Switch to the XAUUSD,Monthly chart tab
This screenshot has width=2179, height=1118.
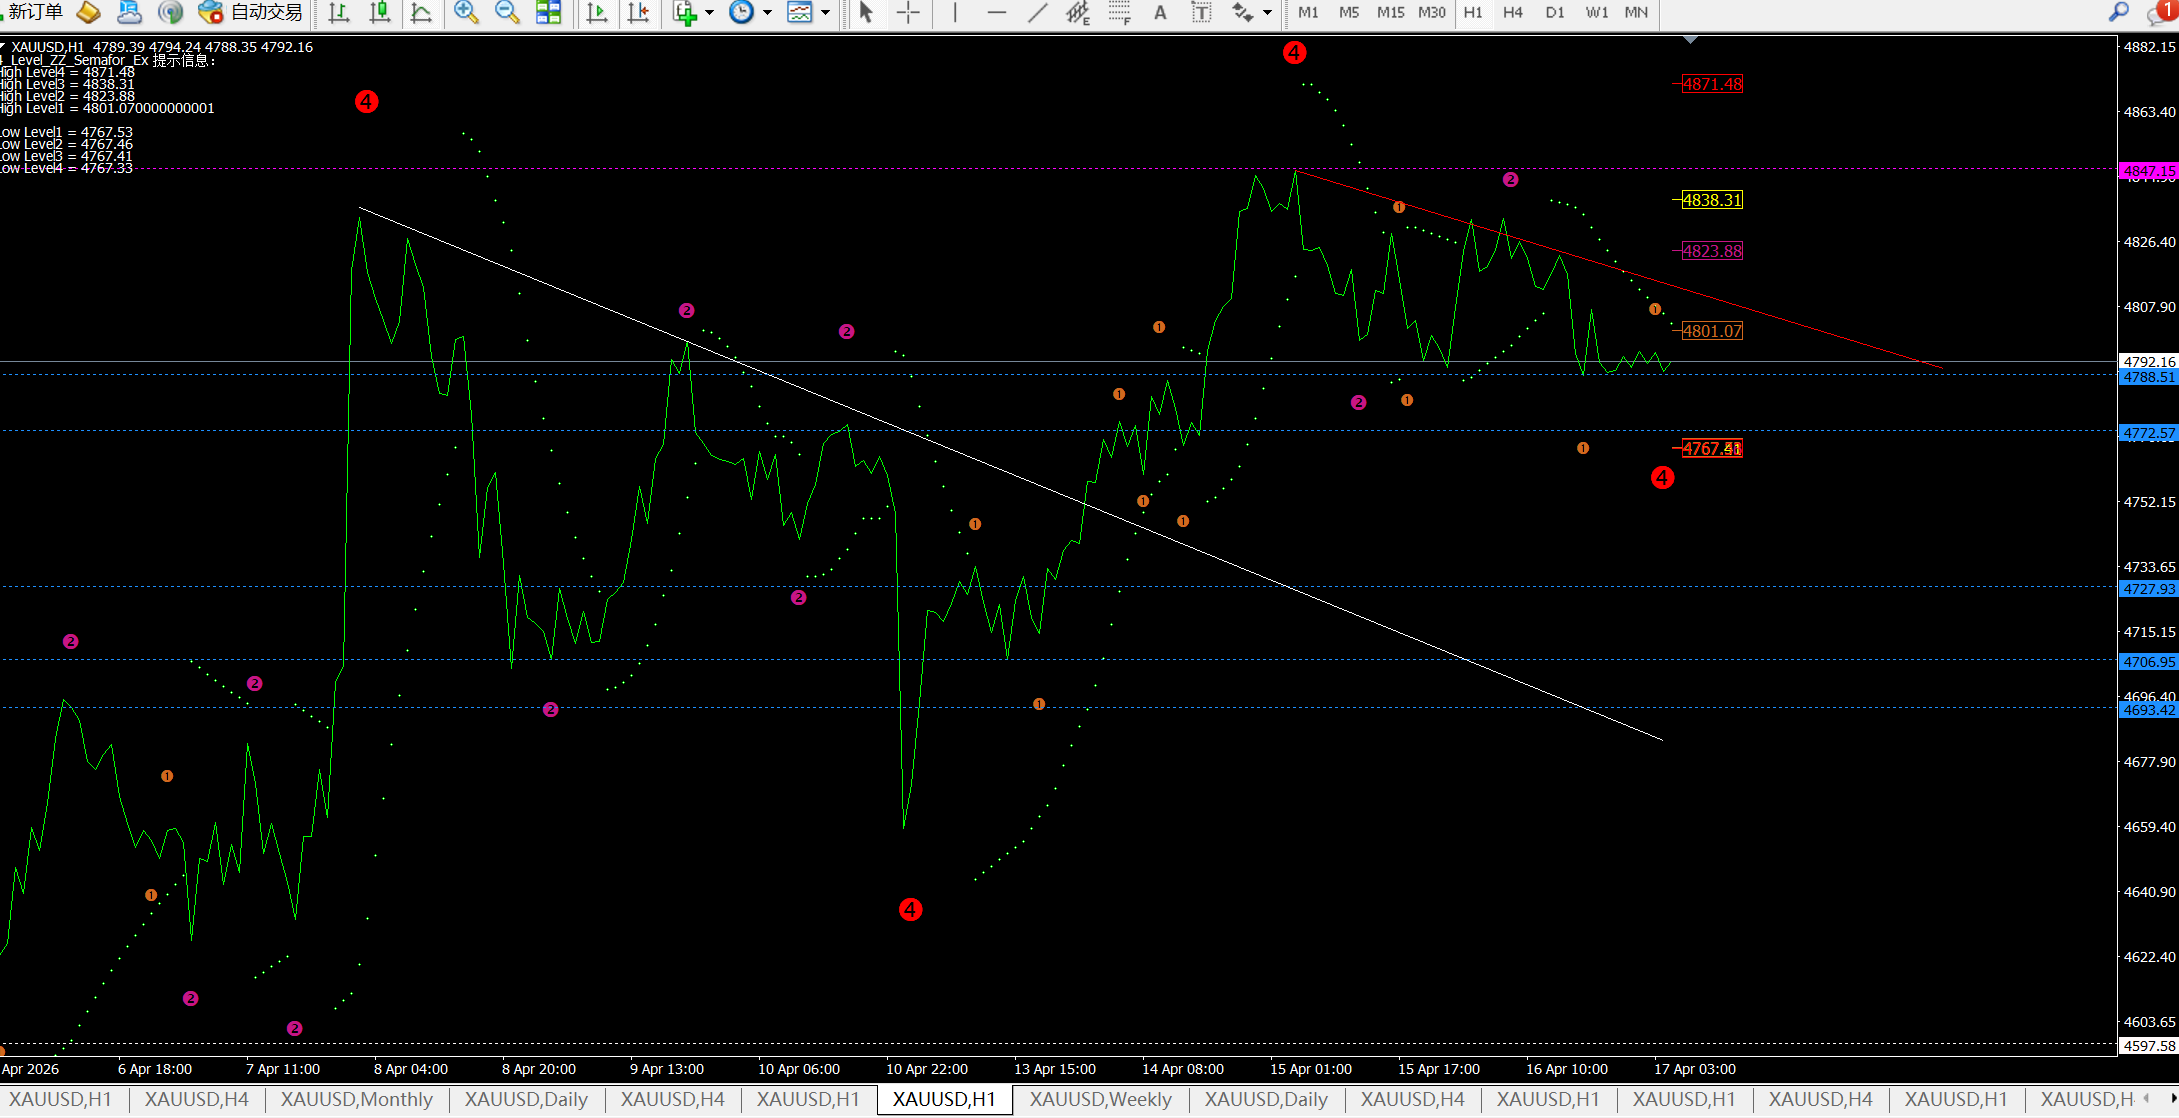point(356,1099)
